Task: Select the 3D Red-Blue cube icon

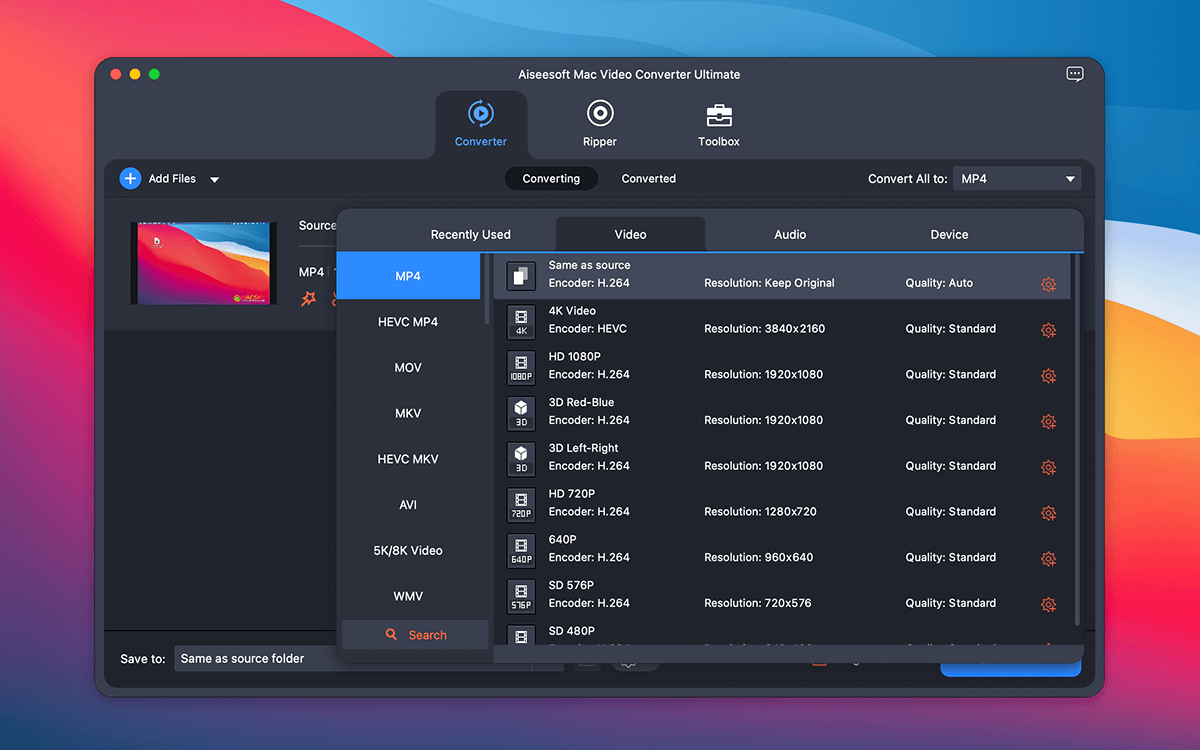Action: tap(521, 412)
